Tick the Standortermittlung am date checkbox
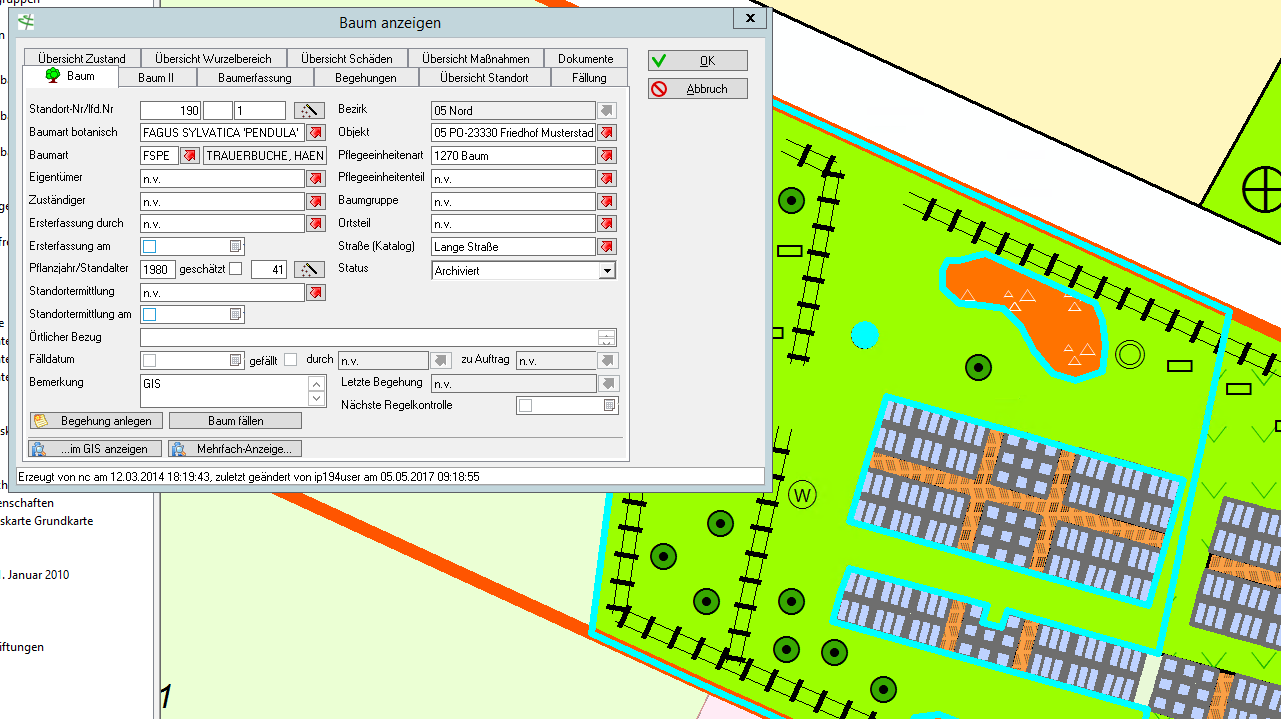Viewport: 1281px width, 719px height. coord(150,315)
